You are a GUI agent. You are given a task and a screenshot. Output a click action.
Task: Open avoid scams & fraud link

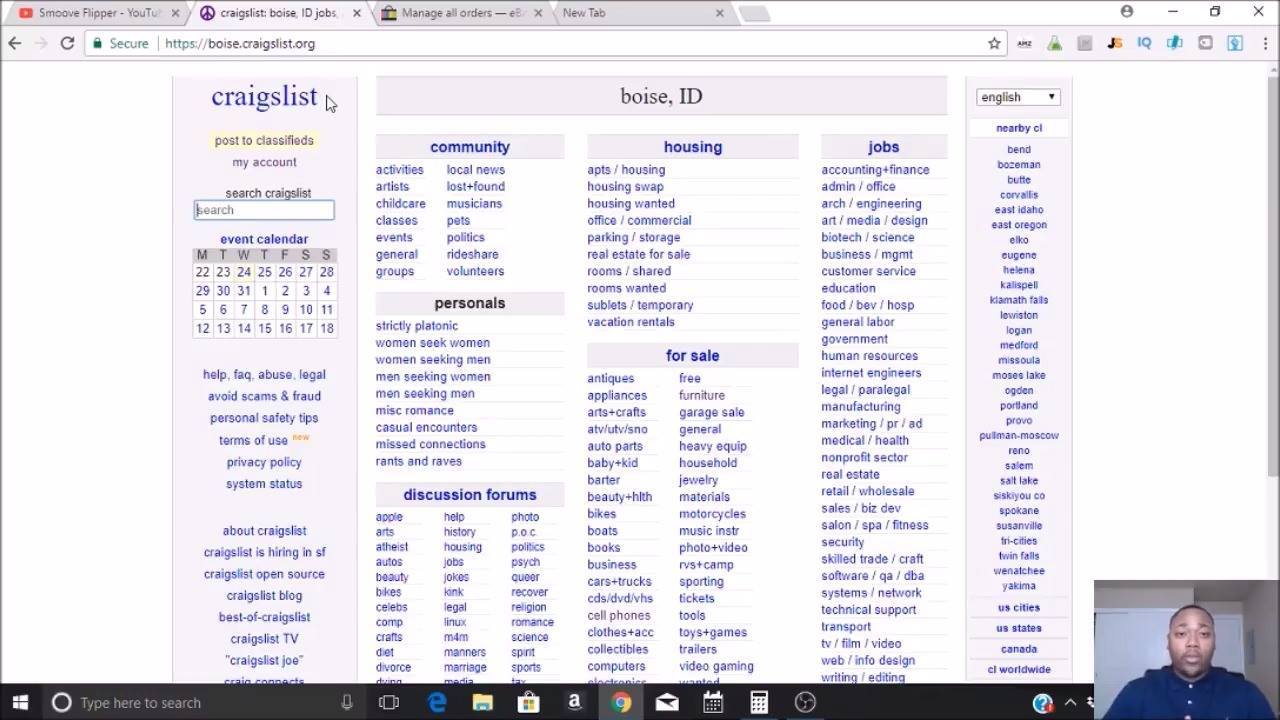coord(264,396)
